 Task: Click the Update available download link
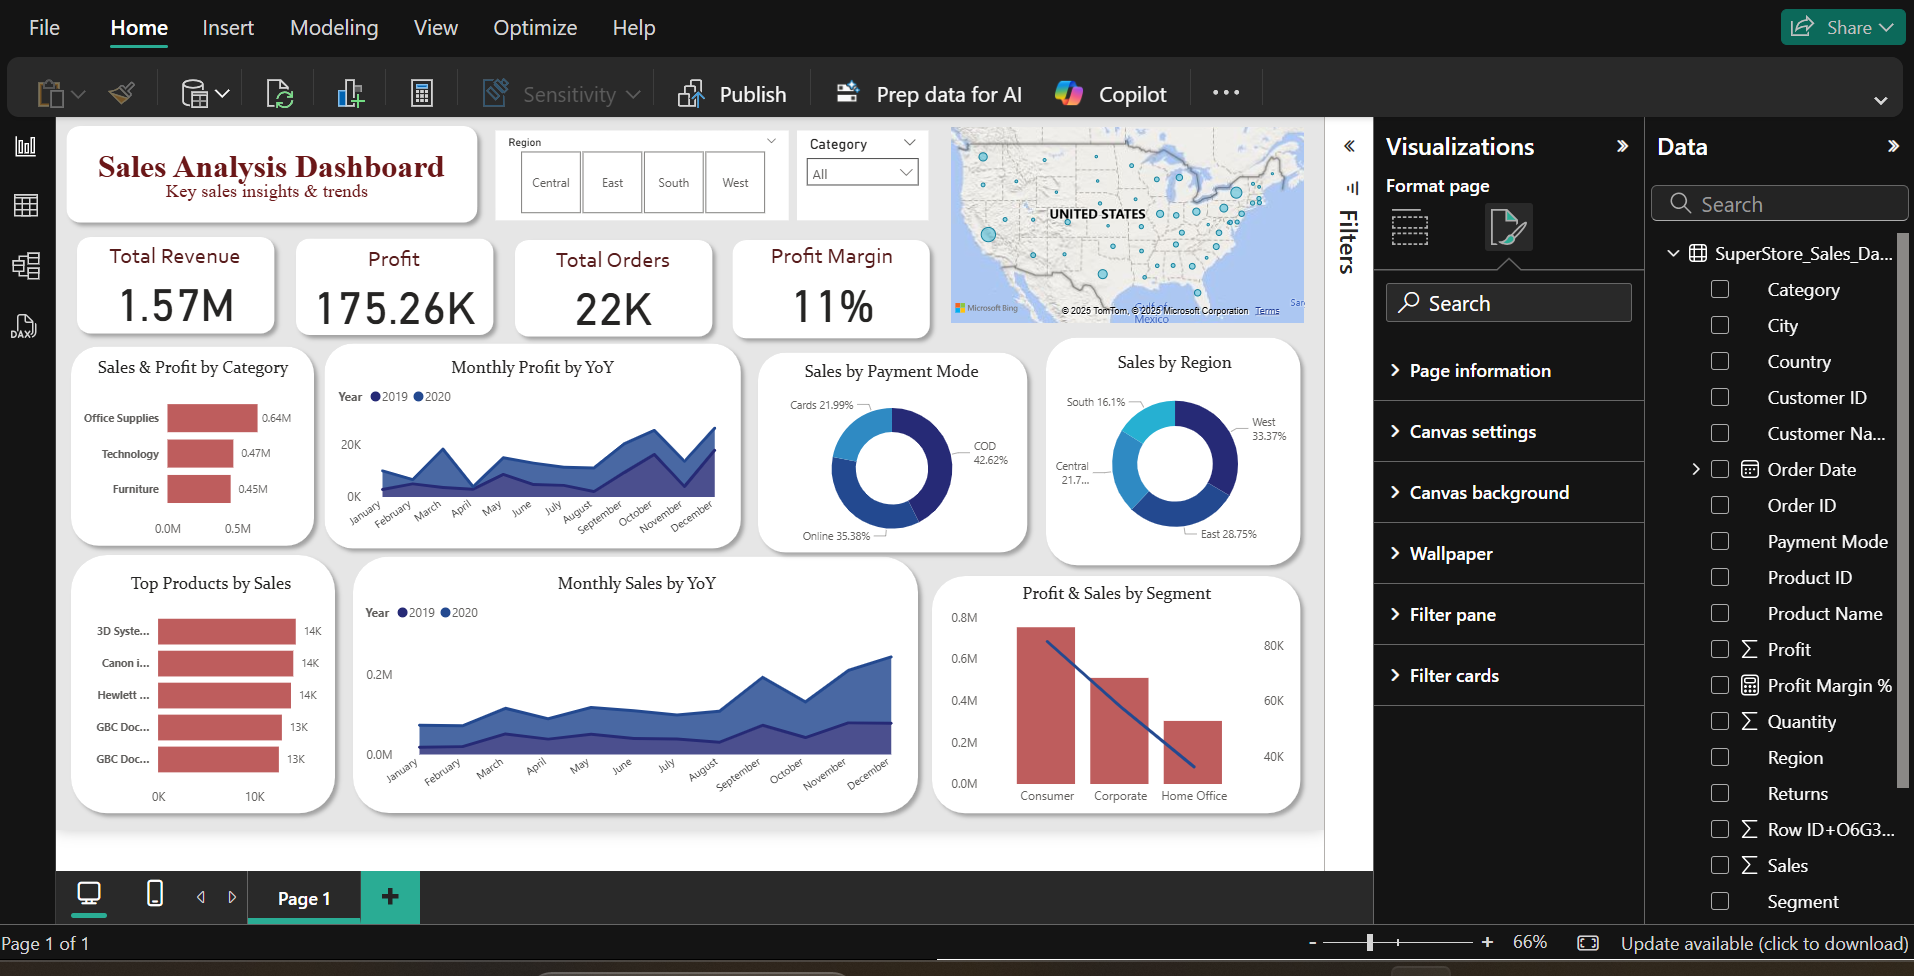(x=1765, y=943)
